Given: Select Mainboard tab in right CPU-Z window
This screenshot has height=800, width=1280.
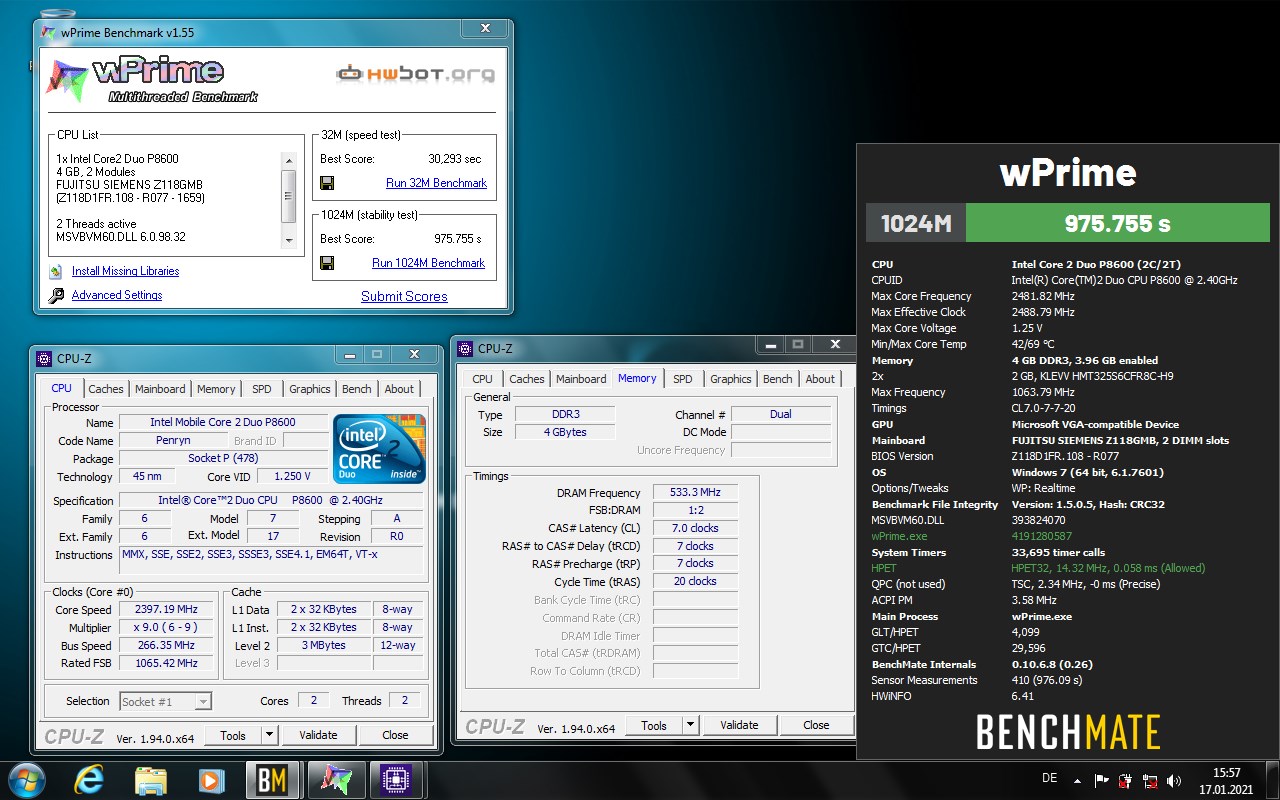Looking at the screenshot, I should coord(581,379).
